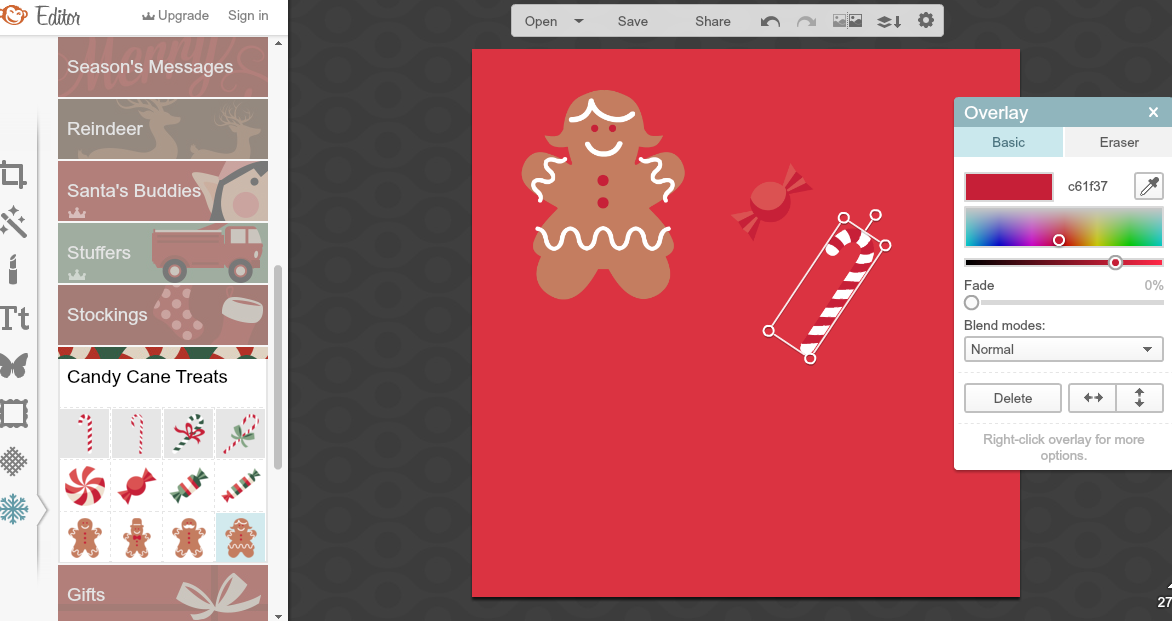Expand the Stockings overlay category
Viewport: 1172px width, 621px height.
coord(162,315)
